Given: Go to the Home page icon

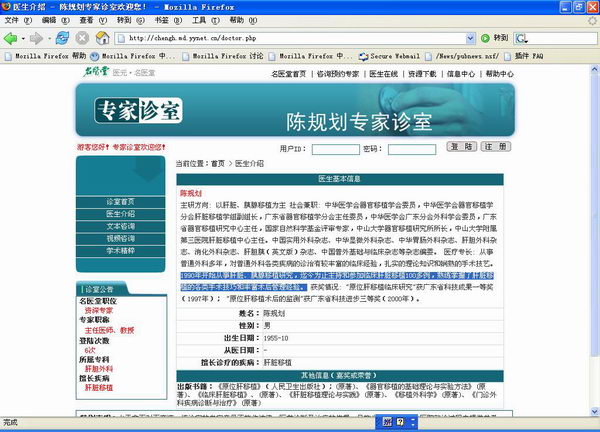Looking at the screenshot, I should point(102,38).
